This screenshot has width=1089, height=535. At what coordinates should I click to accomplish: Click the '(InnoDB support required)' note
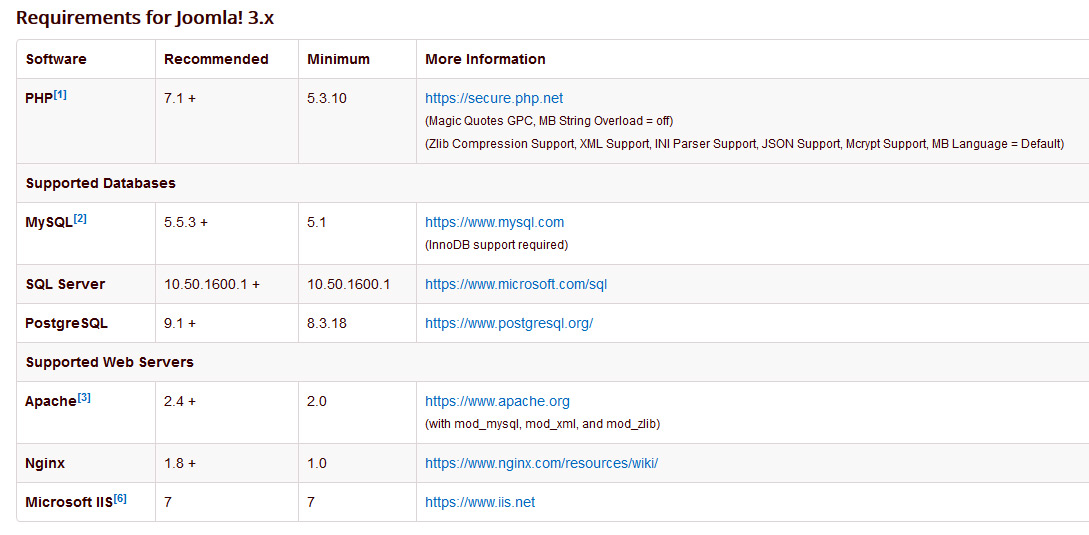497,245
